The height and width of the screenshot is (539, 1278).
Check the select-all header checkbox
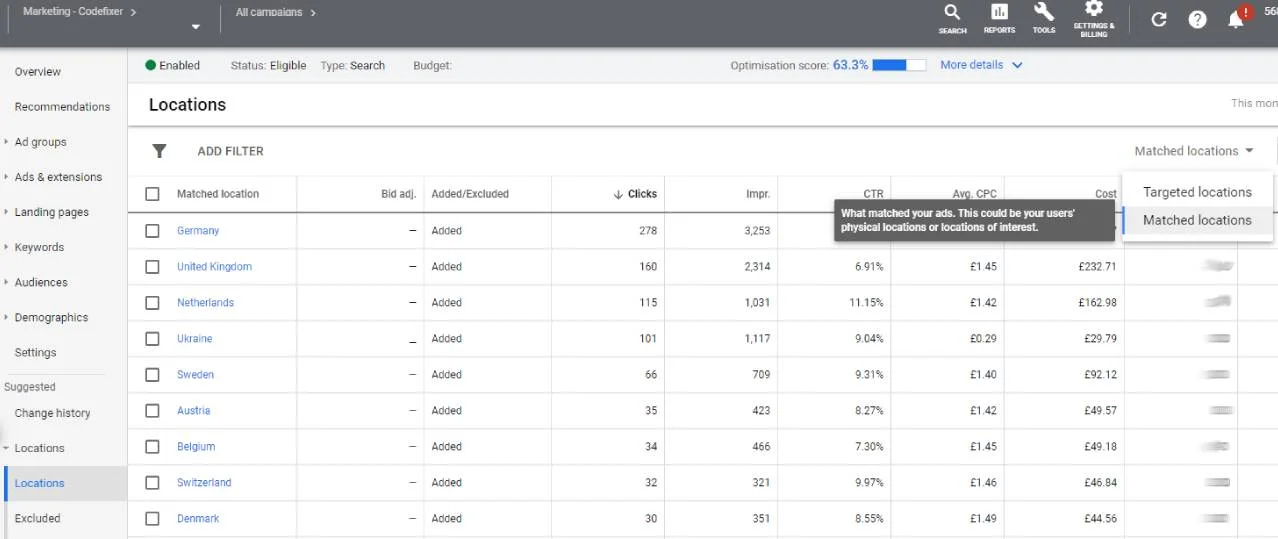pos(152,194)
